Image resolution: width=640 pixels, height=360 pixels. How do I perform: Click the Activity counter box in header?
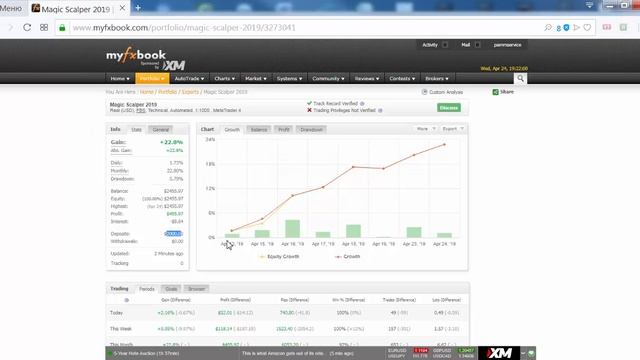(445, 45)
